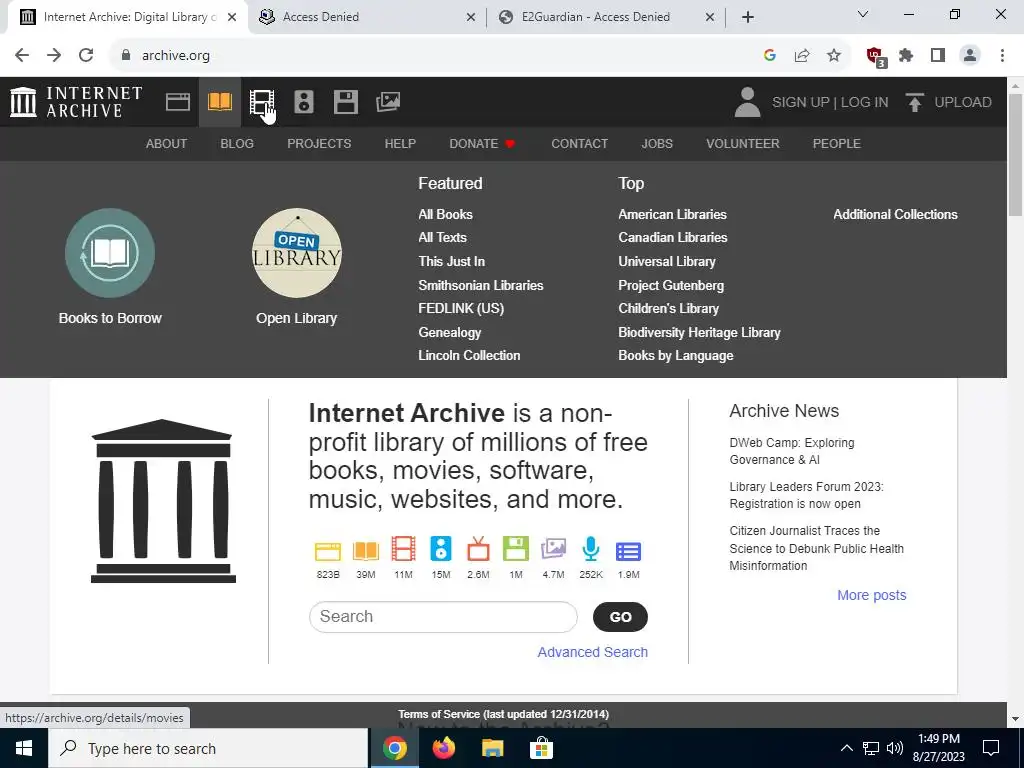Bookmark this page with the star icon
The image size is (1024, 768).
pyautogui.click(x=833, y=56)
